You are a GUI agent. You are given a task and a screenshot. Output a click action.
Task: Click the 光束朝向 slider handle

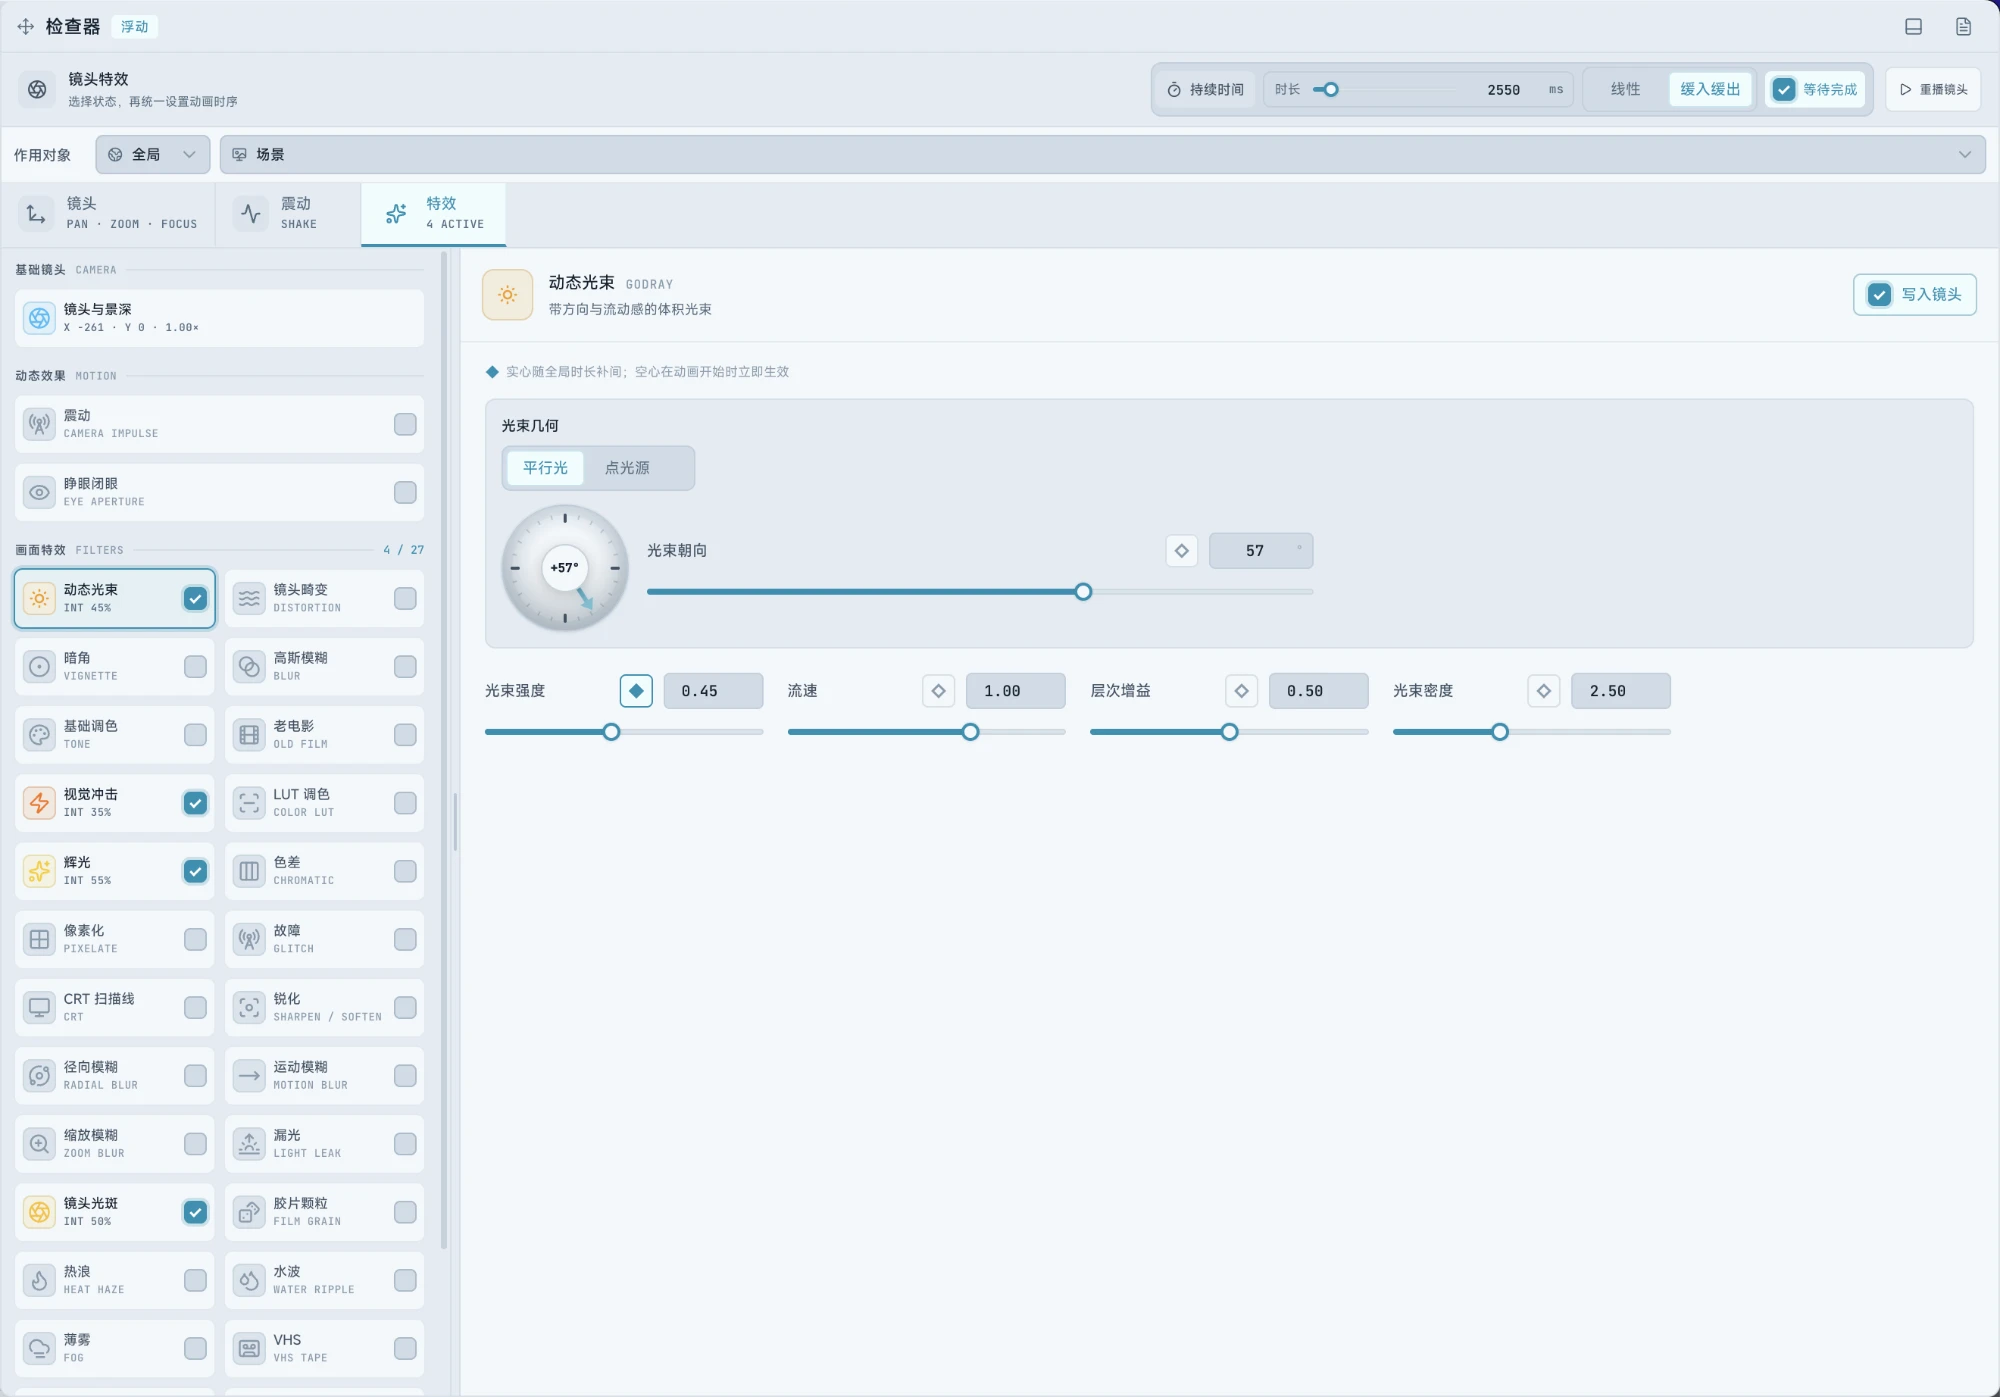1083,592
